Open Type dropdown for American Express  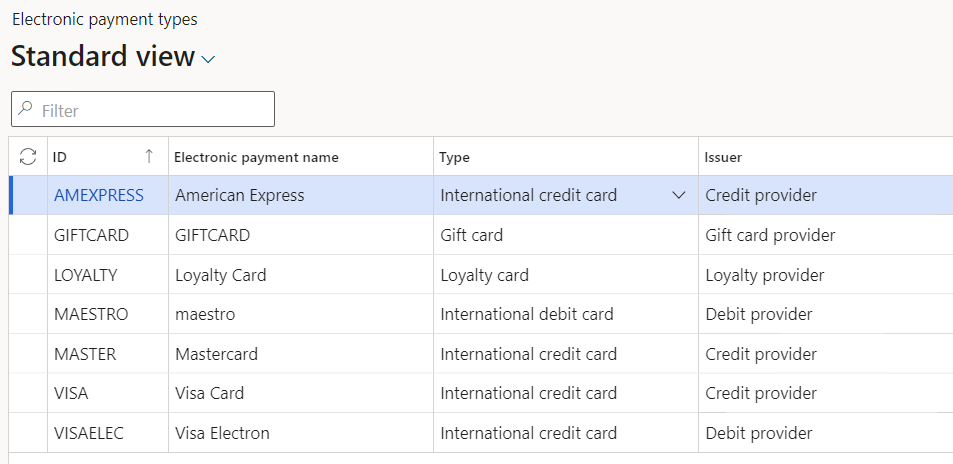(679, 195)
